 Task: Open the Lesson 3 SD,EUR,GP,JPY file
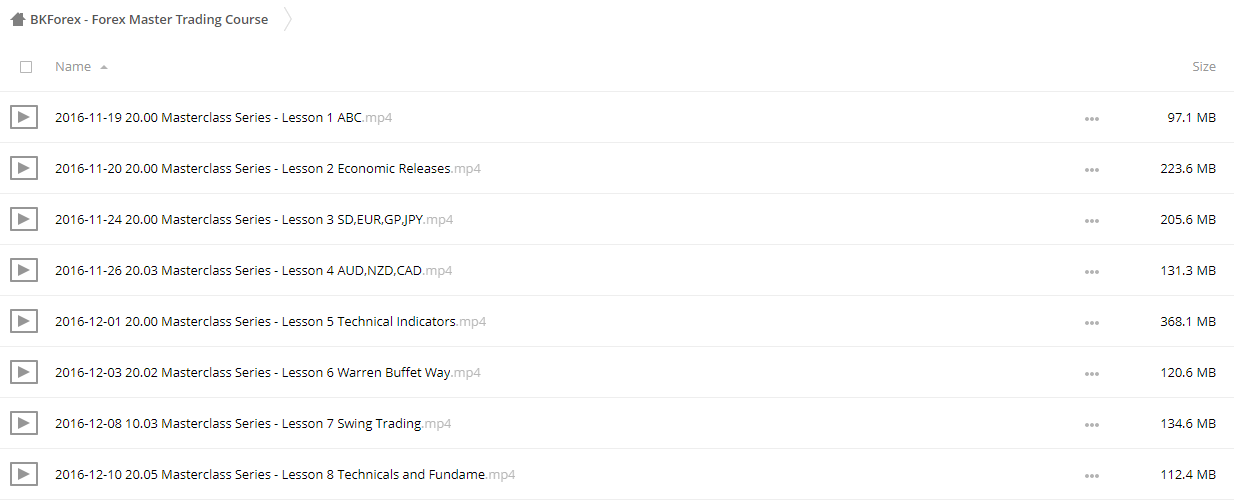coord(254,219)
